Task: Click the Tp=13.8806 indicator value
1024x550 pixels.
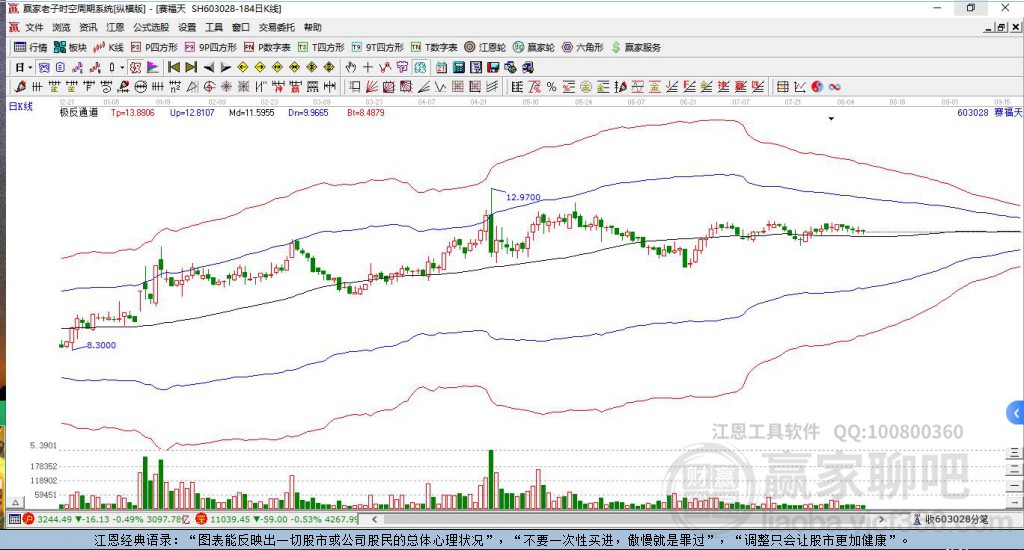Action: [x=133, y=112]
